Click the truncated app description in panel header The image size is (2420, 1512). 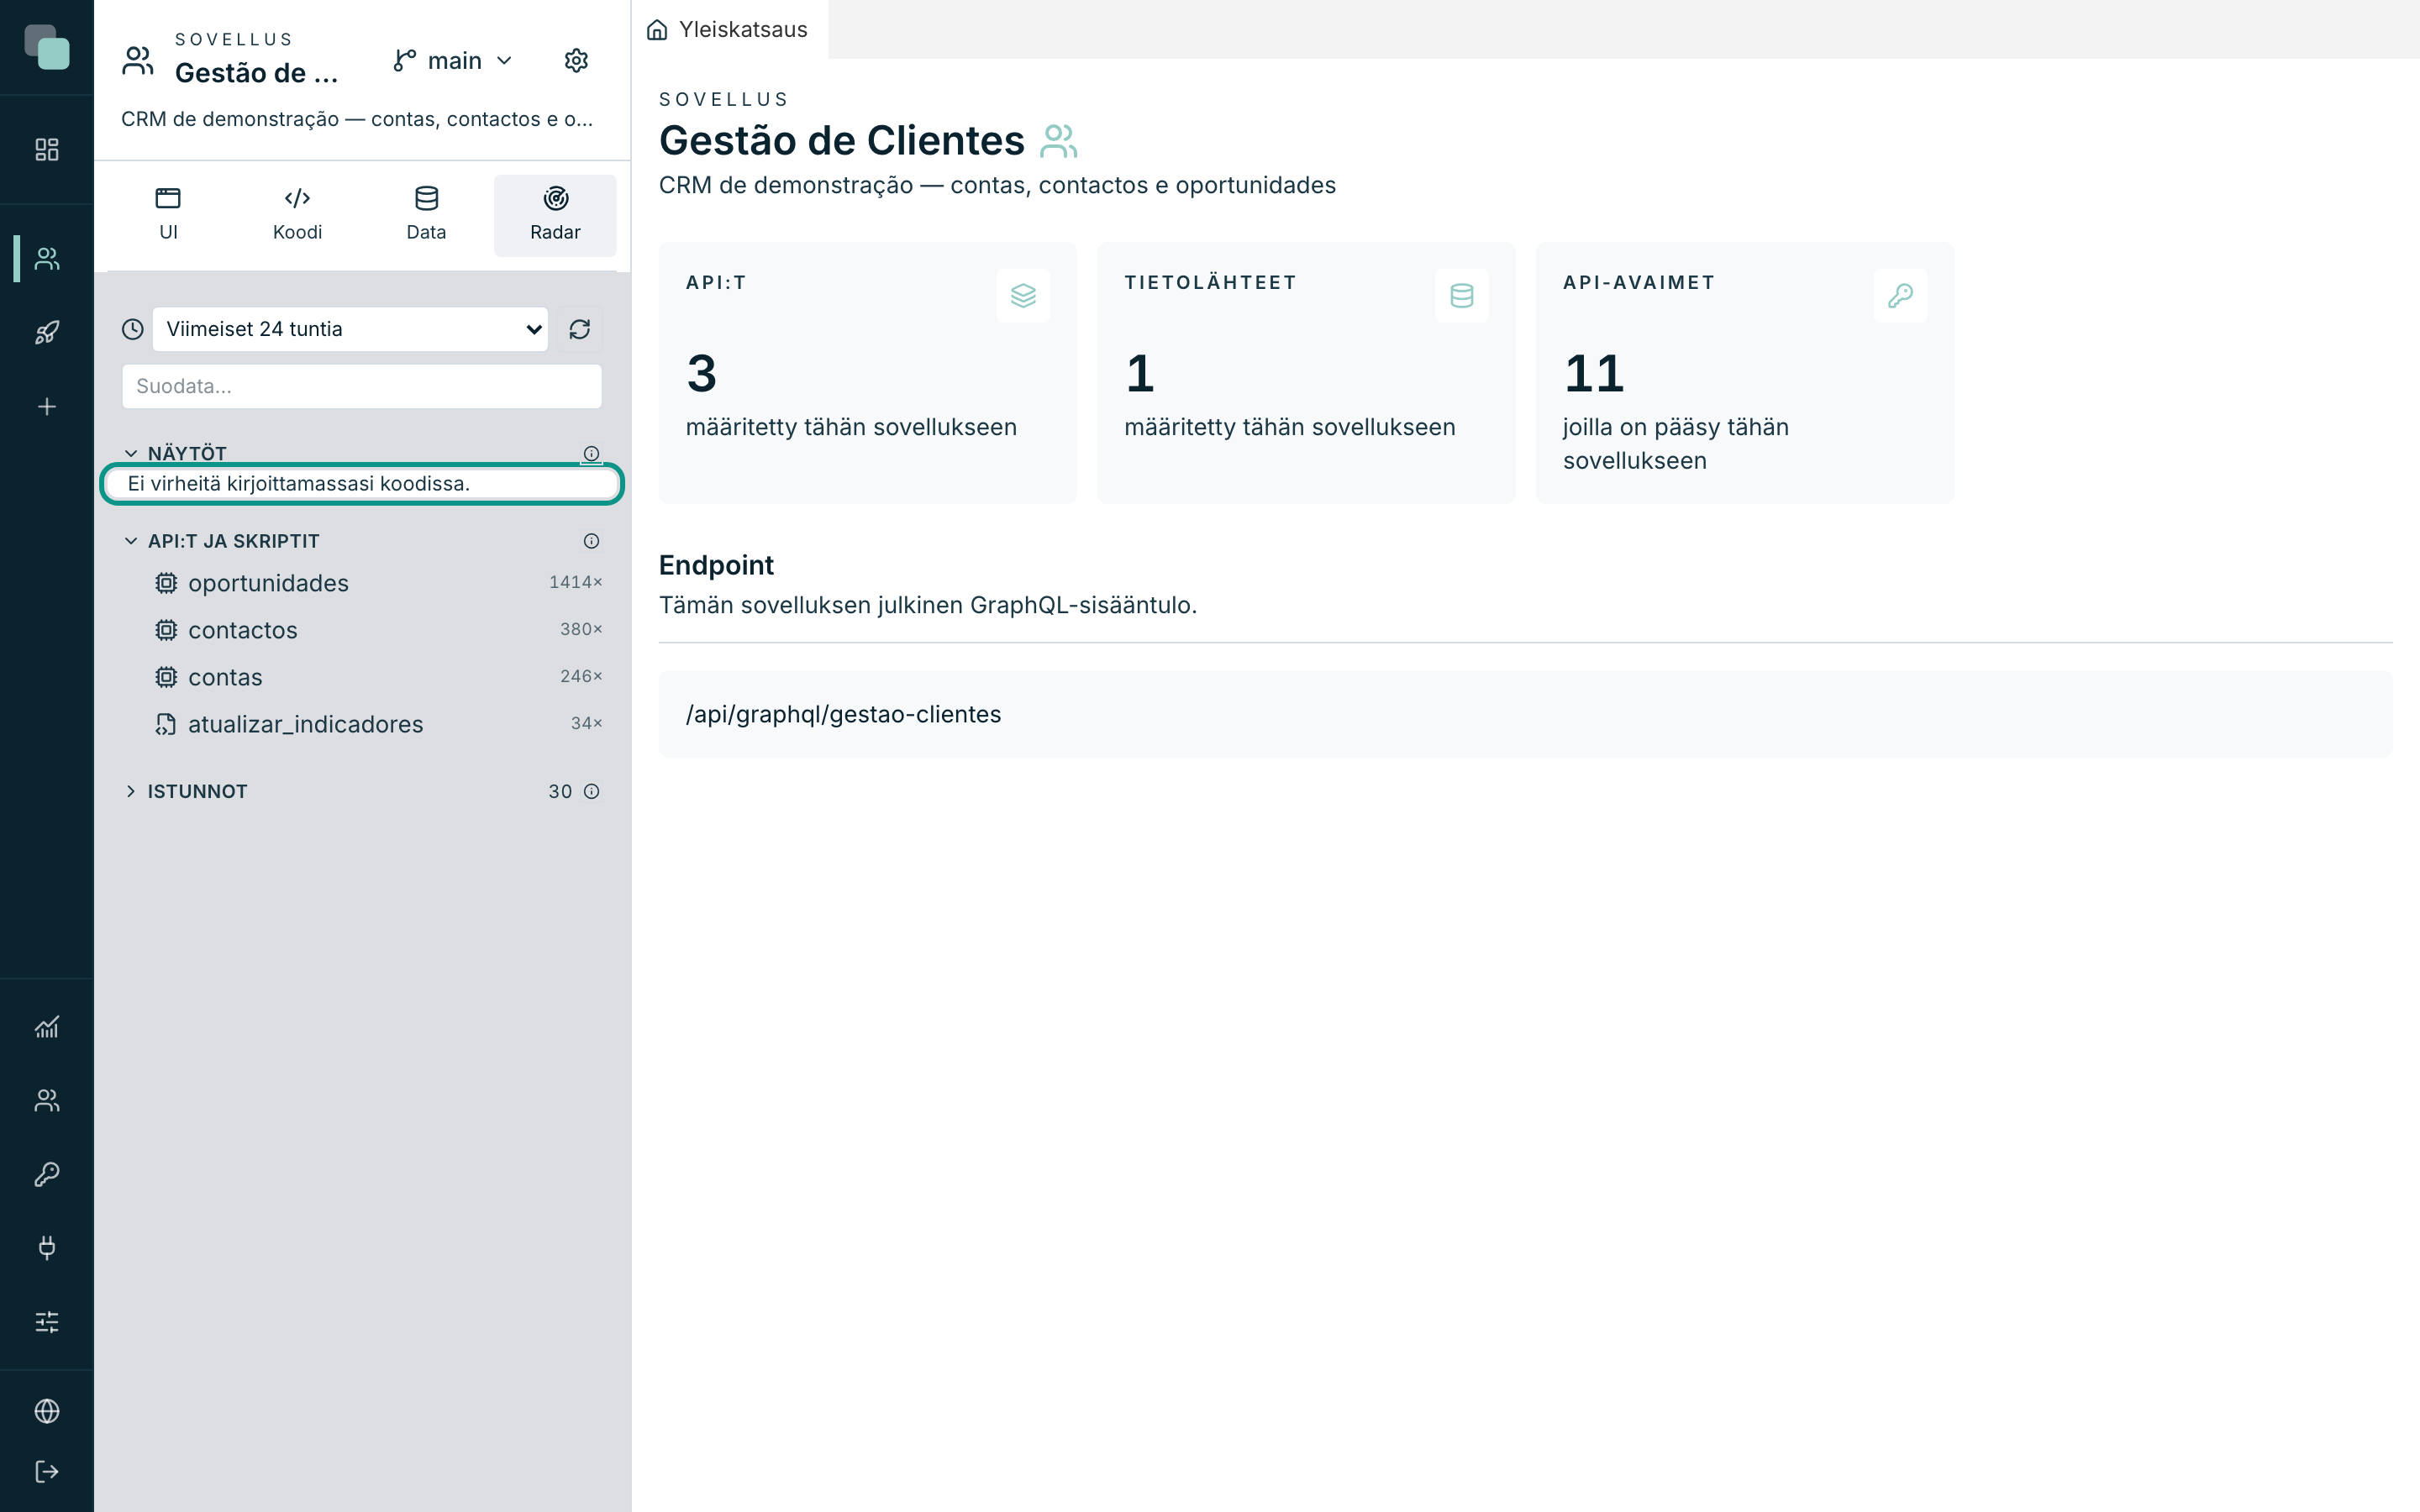click(357, 119)
